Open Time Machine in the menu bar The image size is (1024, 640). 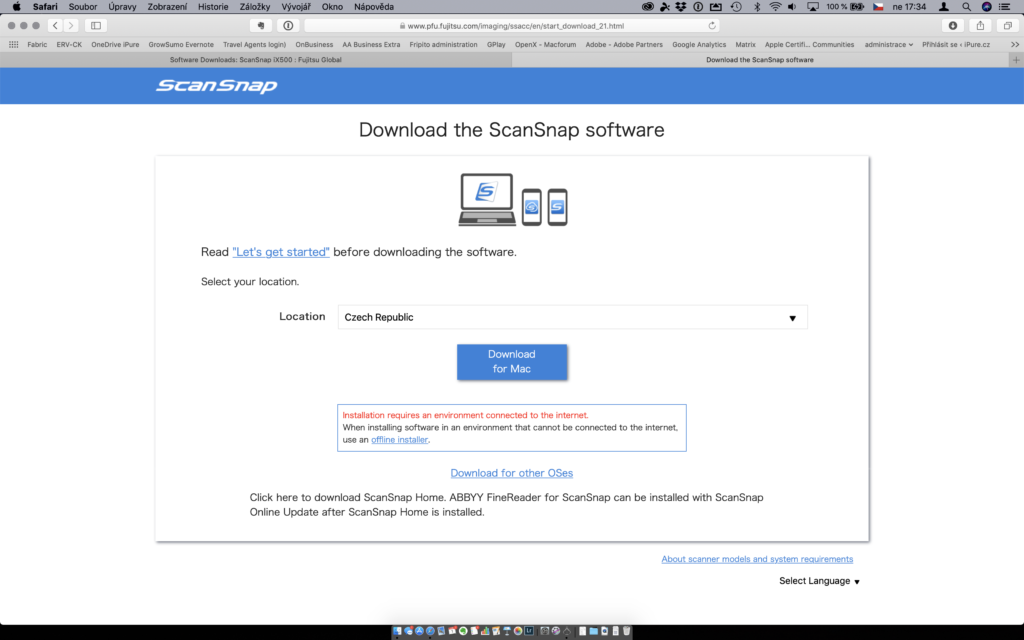point(736,7)
